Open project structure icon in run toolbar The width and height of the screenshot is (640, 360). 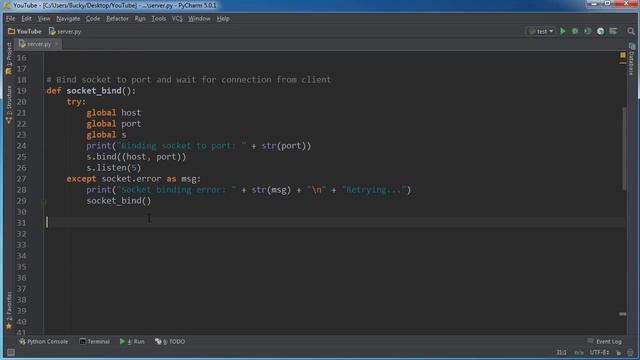(613, 31)
